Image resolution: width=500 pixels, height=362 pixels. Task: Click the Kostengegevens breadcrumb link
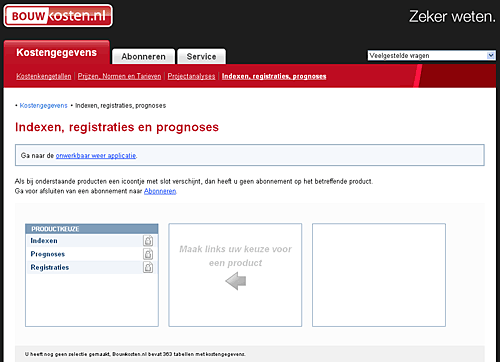[43, 106]
